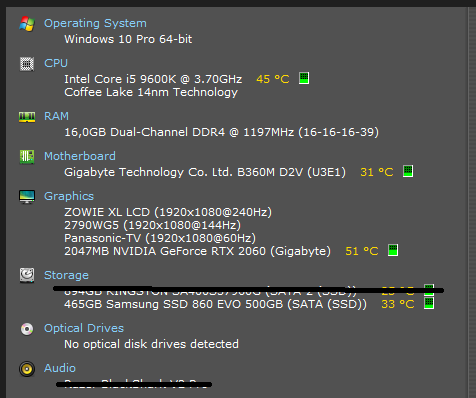Viewport: 476px width, 398px height.
Task: Open the Motherboard section link
Action: [80, 156]
